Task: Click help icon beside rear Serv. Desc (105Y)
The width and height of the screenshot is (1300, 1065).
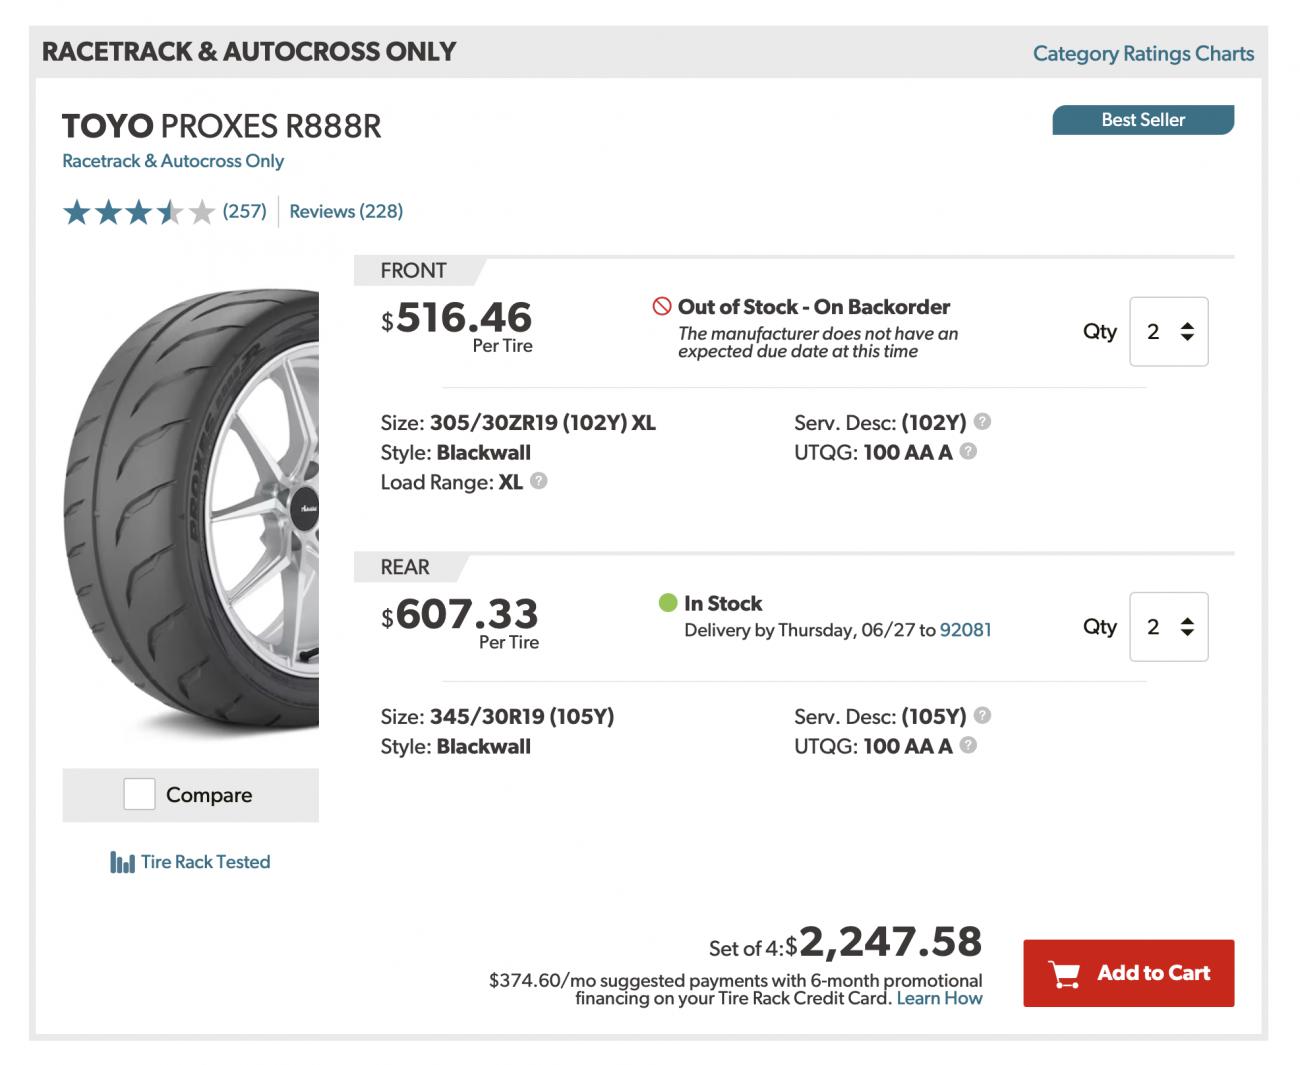Action: pyautogui.click(x=983, y=715)
